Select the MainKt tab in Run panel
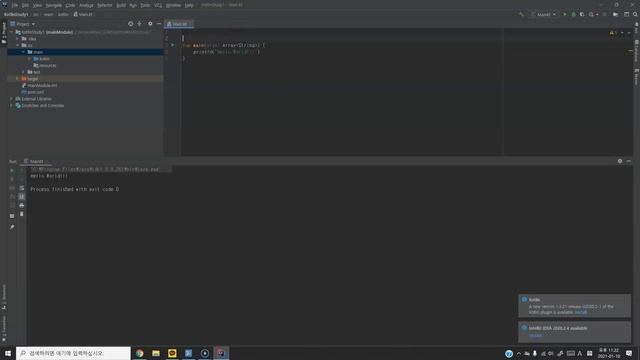Image resolution: width=640 pixels, height=360 pixels. [36, 161]
